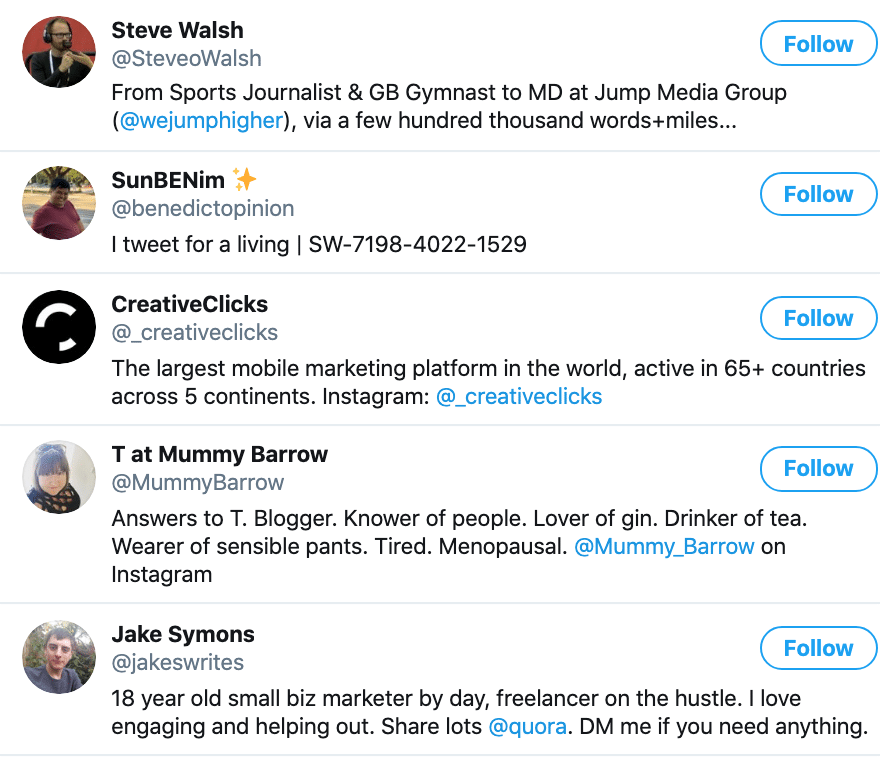This screenshot has height=760, width=880.
Task: Click the @benedictopinion handle
Action: 203,208
